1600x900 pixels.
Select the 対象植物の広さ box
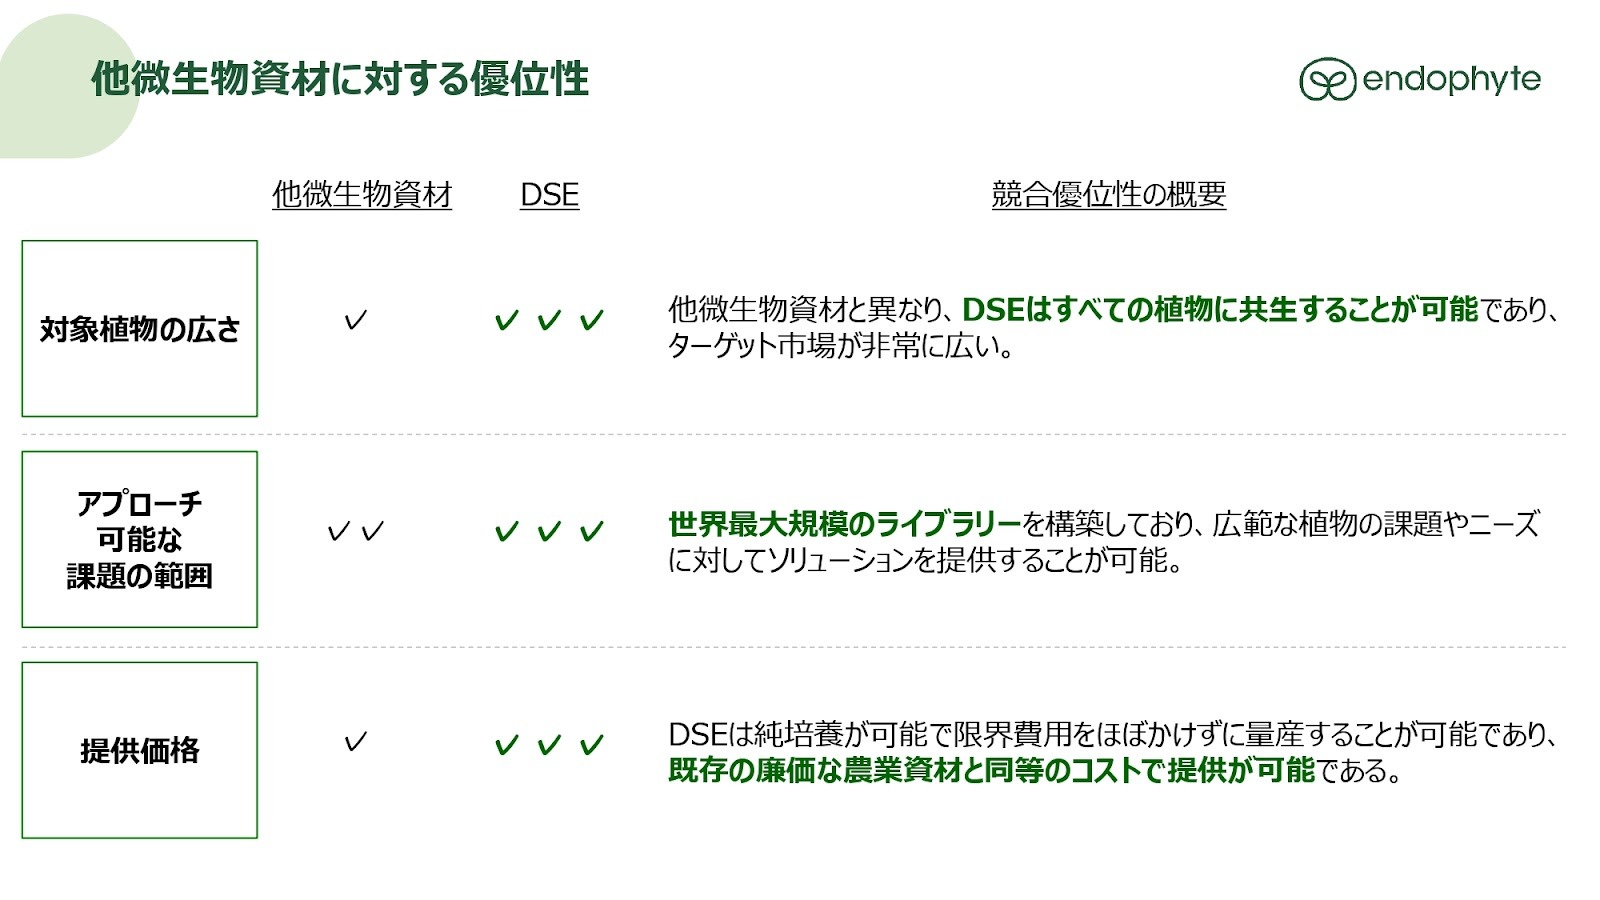tap(140, 329)
